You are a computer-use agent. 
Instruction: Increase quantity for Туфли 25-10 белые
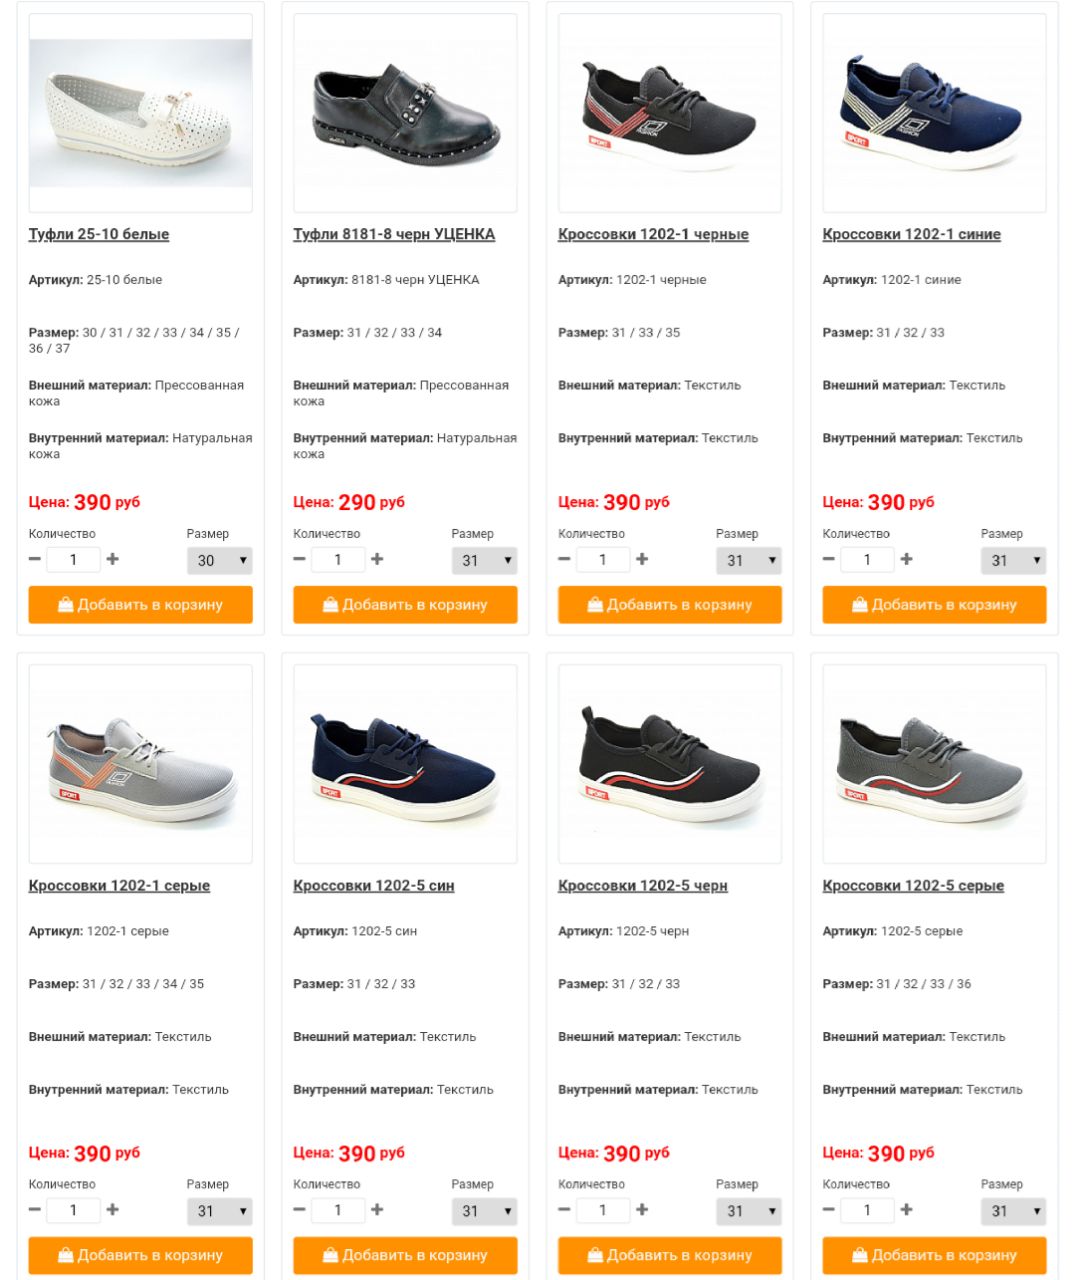pyautogui.click(x=113, y=559)
